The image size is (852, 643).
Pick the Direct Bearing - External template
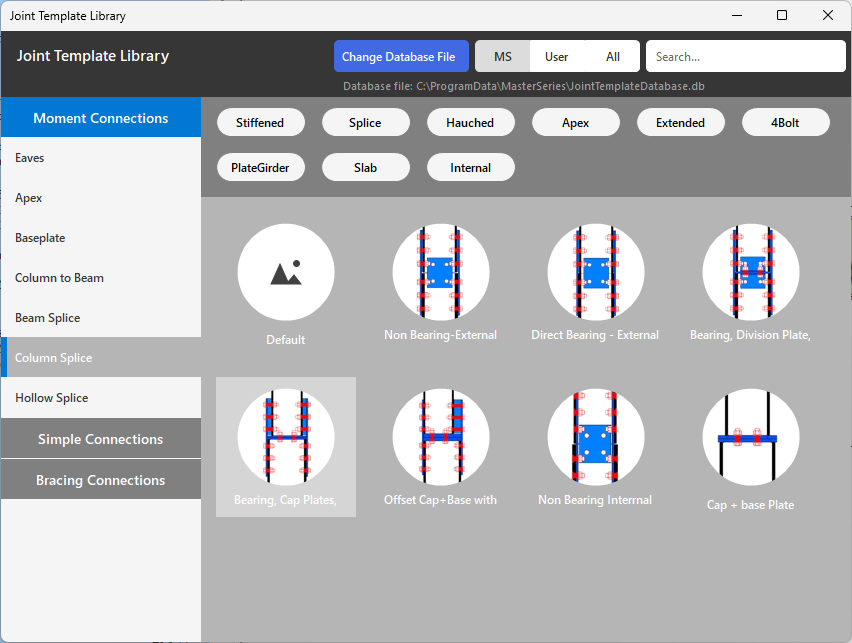pos(595,272)
